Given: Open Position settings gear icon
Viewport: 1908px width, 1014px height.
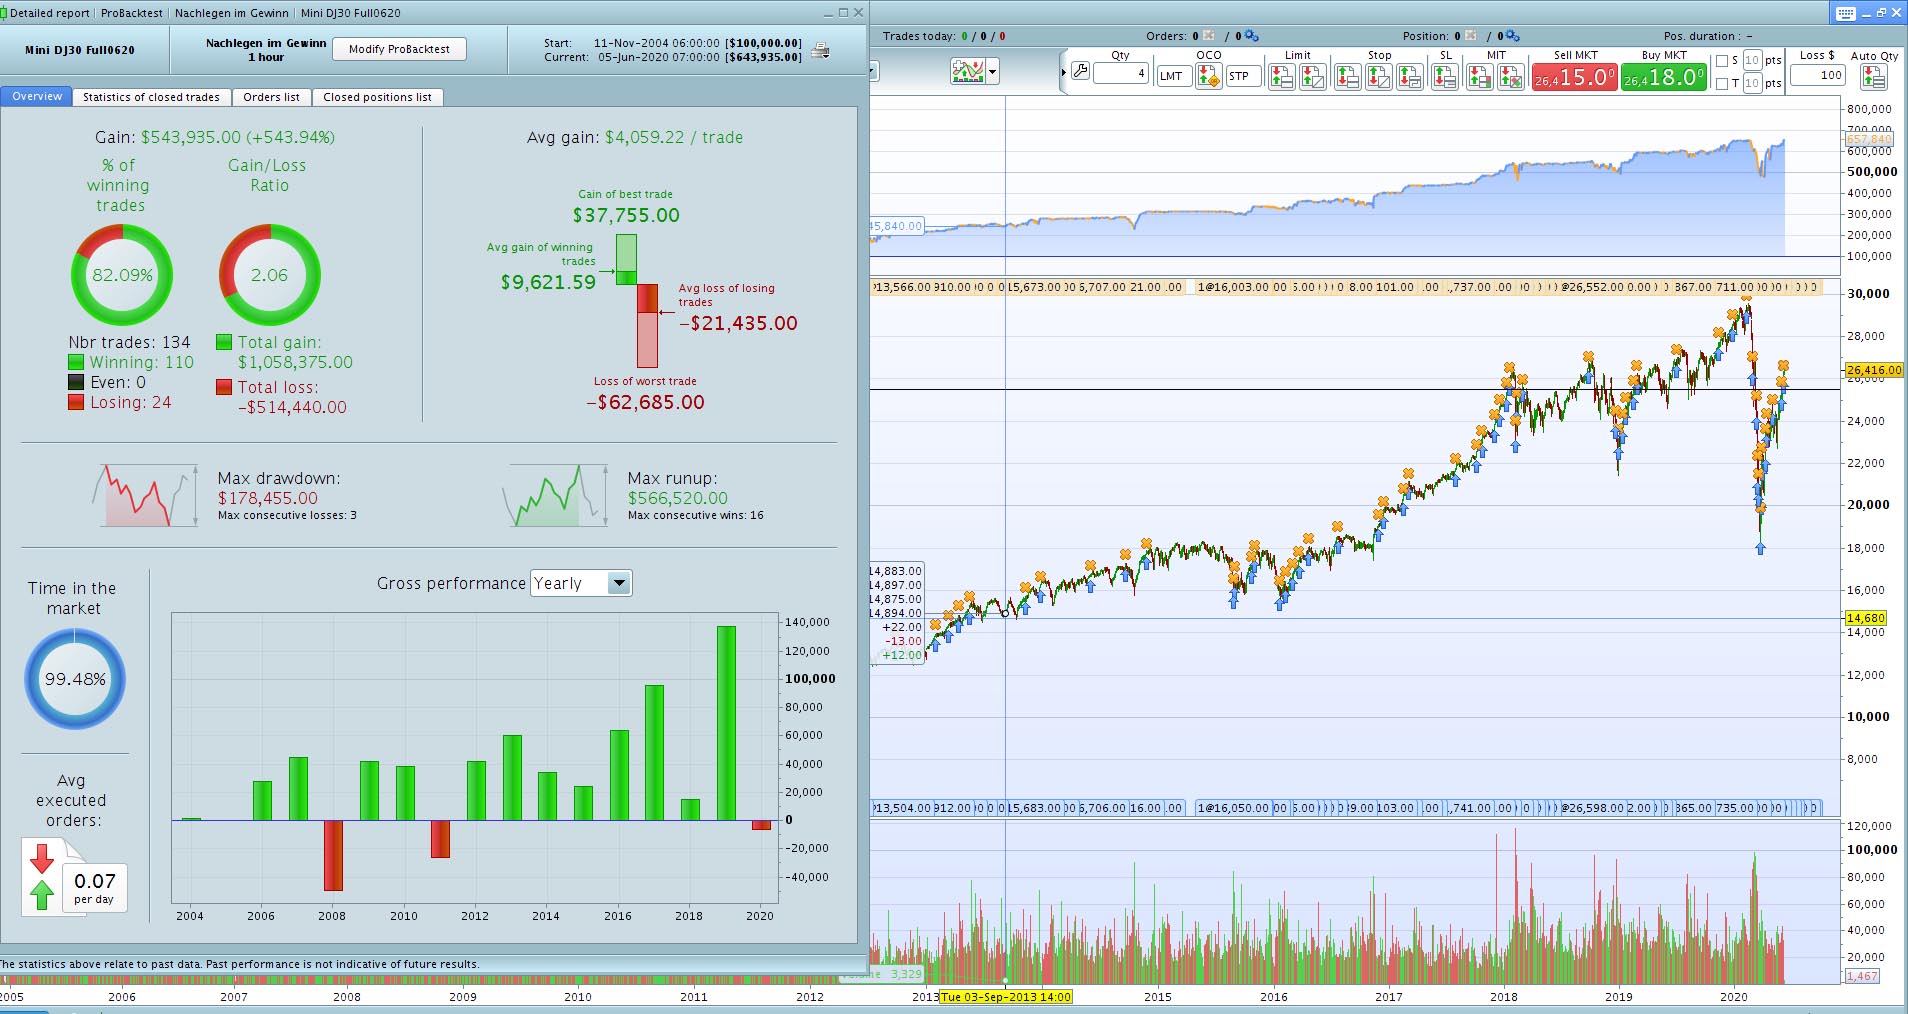Looking at the screenshot, I should click(x=1513, y=36).
